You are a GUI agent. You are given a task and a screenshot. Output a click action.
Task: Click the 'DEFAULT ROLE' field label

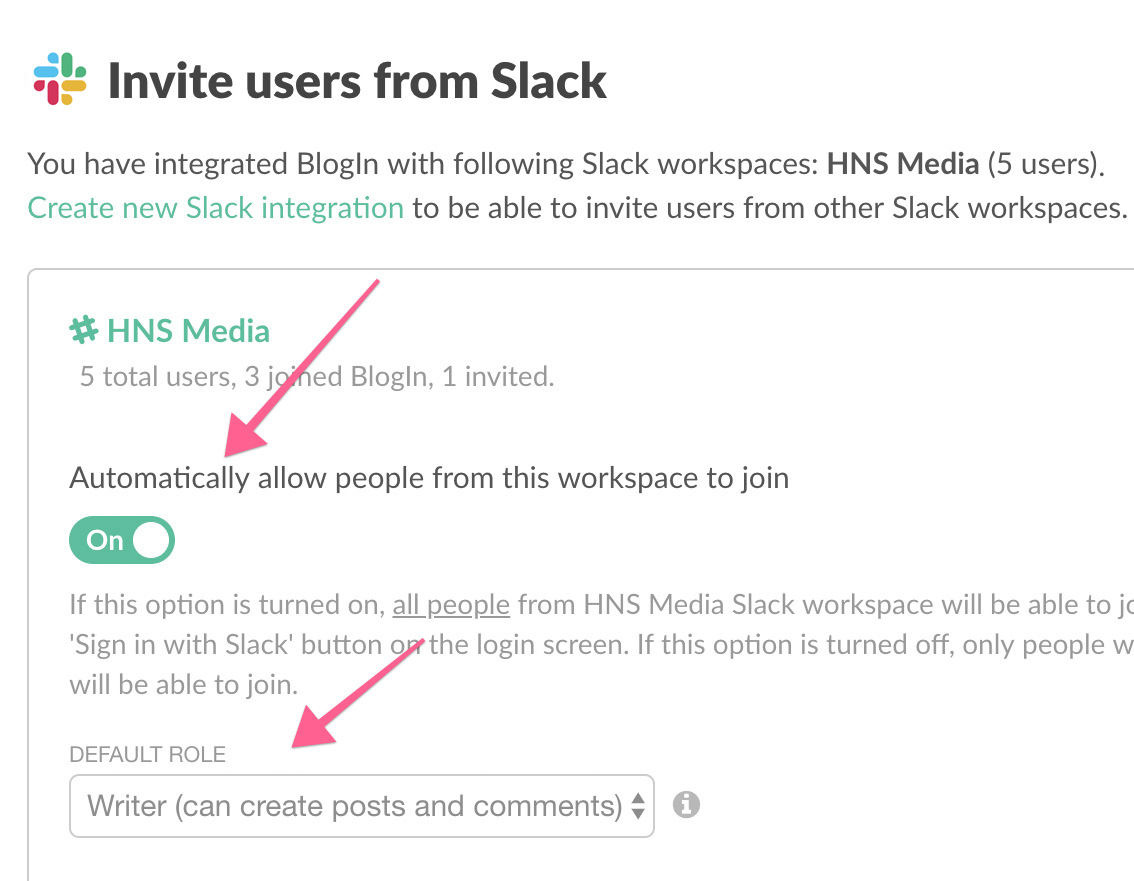pyautogui.click(x=148, y=754)
